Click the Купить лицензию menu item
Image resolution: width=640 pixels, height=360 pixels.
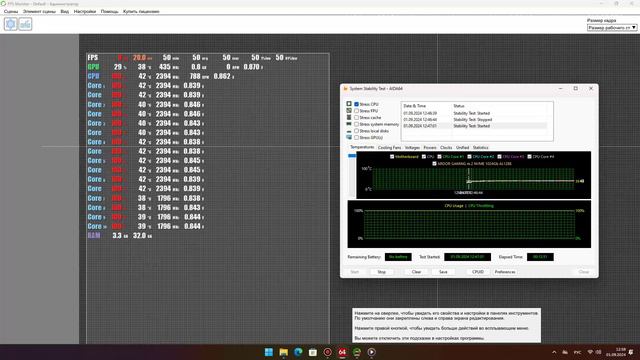[x=141, y=11]
